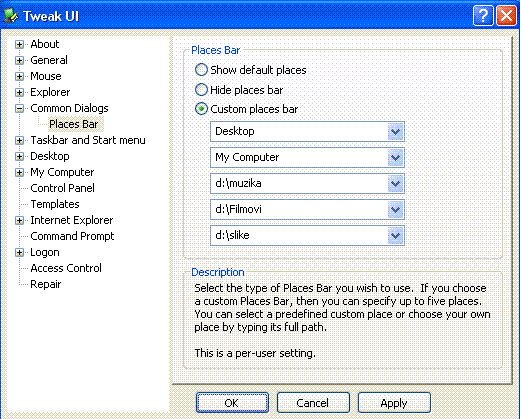Click the Help question mark button
The width and height of the screenshot is (521, 419).
(483, 16)
